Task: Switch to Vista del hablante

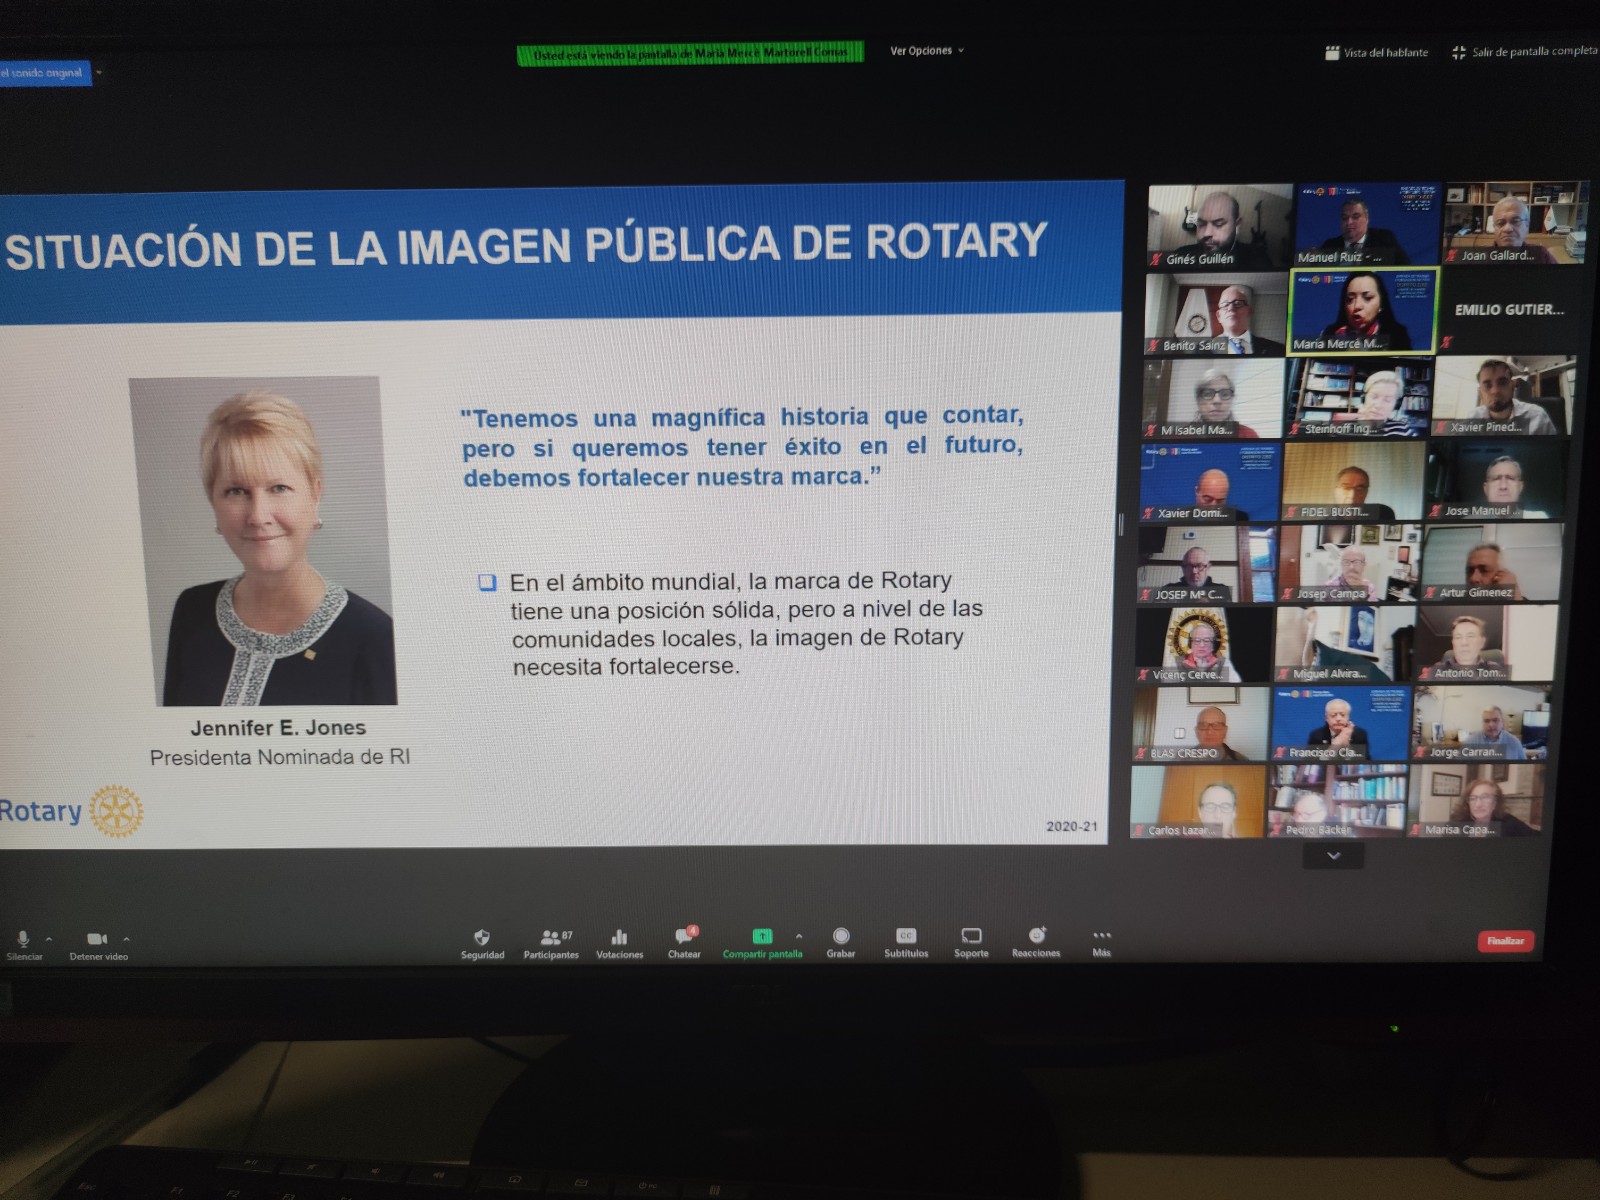Action: click(x=1377, y=52)
